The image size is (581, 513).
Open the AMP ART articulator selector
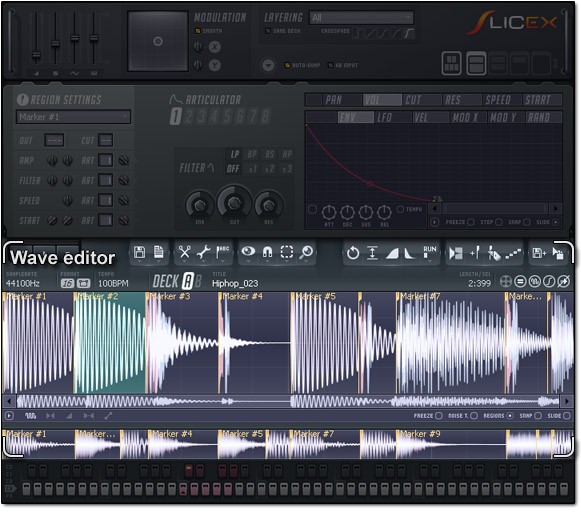[x=106, y=160]
